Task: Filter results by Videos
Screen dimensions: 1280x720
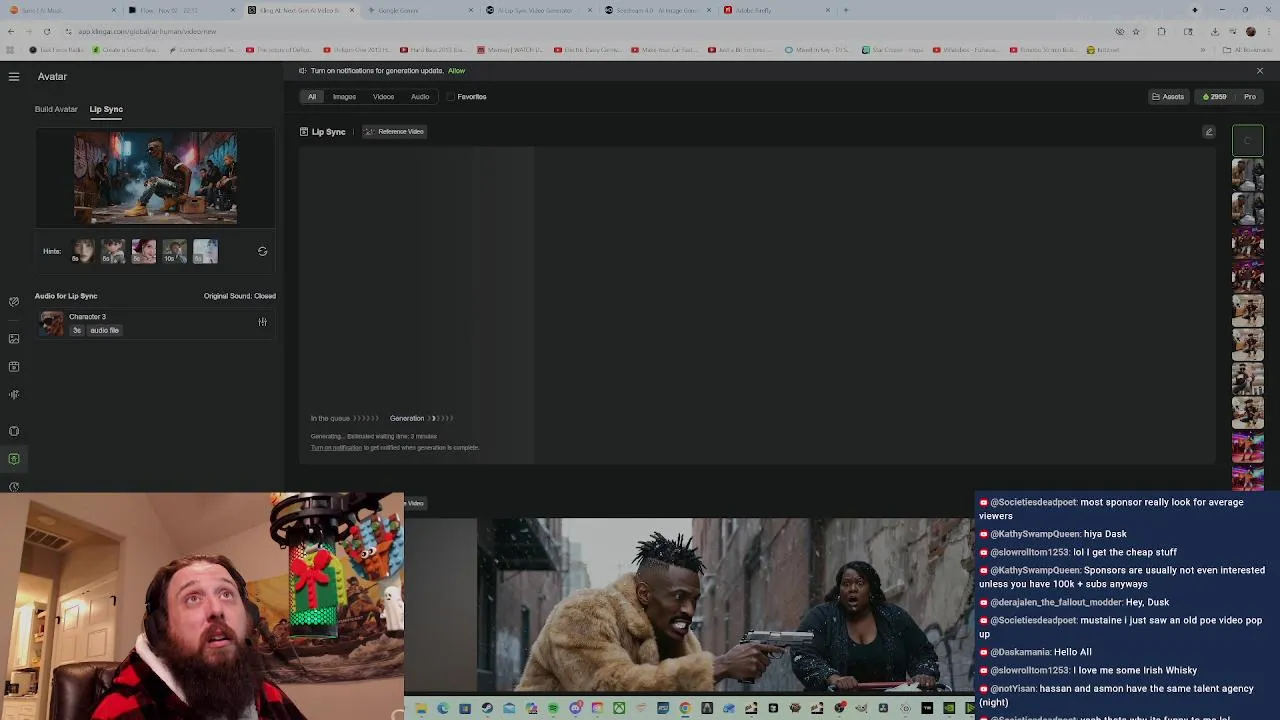Action: 383,97
